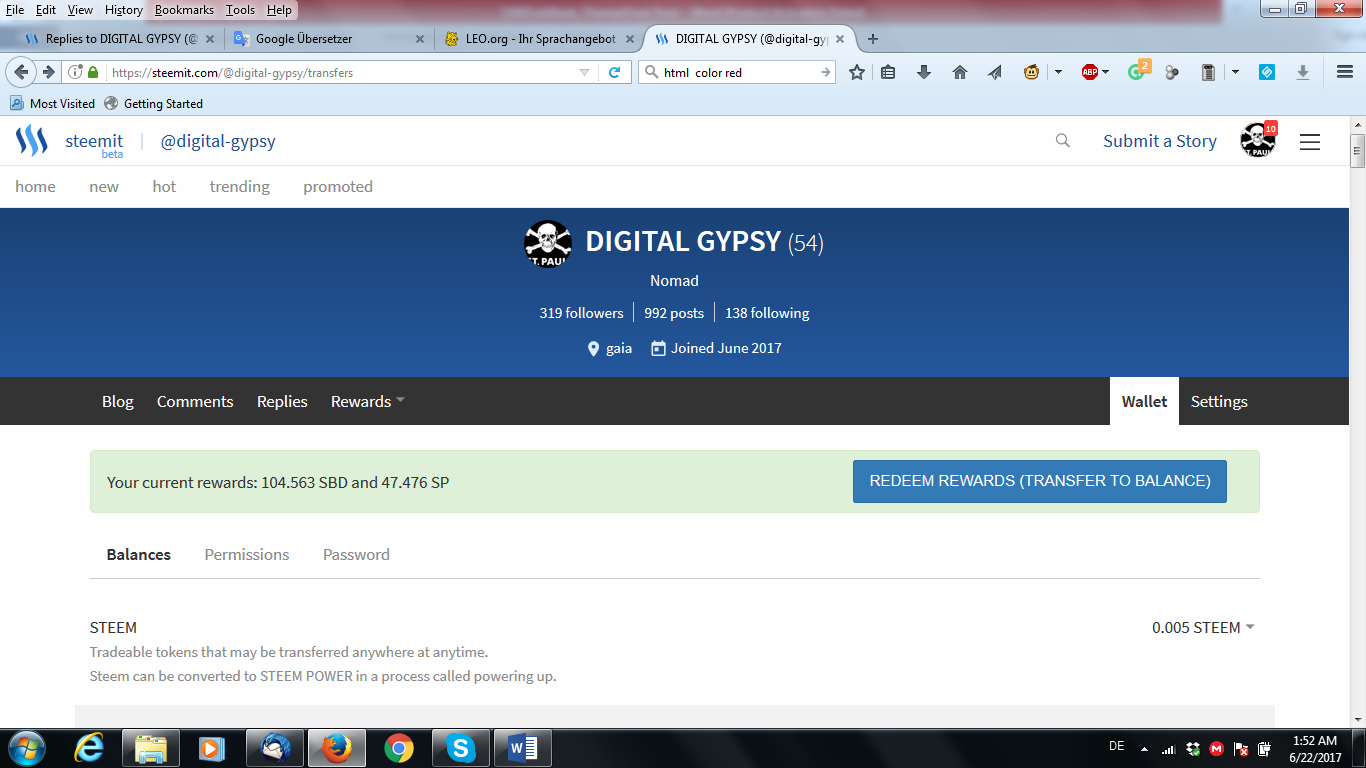Screen dimensions: 1366x768
Task: Open the Replies profile link
Action: (x=282, y=401)
